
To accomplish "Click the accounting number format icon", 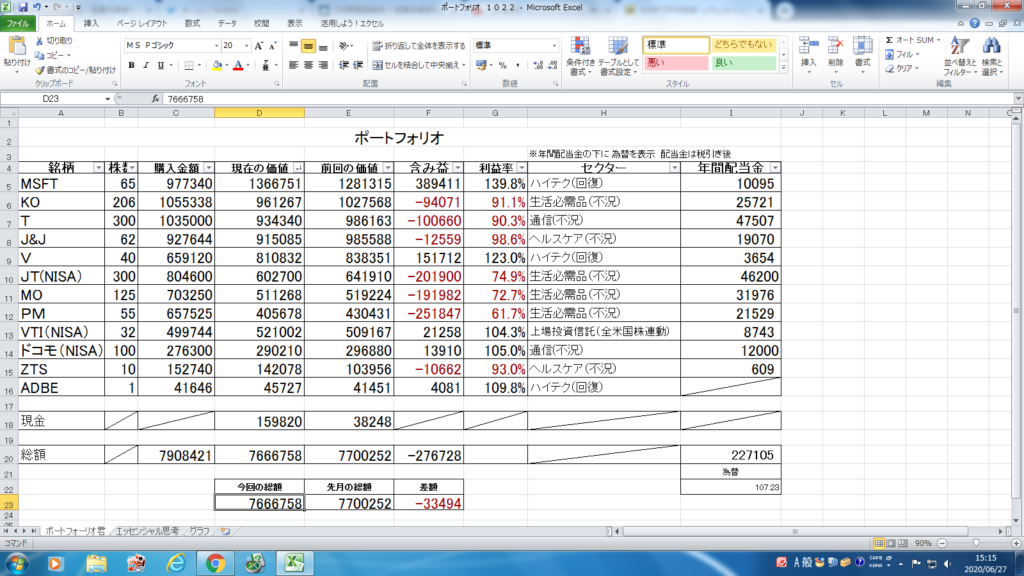I will [x=481, y=65].
